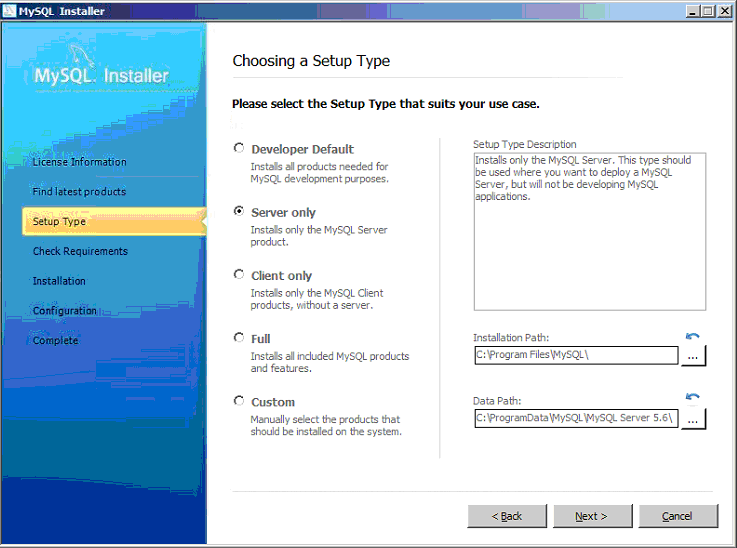Image resolution: width=737 pixels, height=548 pixels.
Task: Click the 'Installation Path:' label
Action: 511,337
